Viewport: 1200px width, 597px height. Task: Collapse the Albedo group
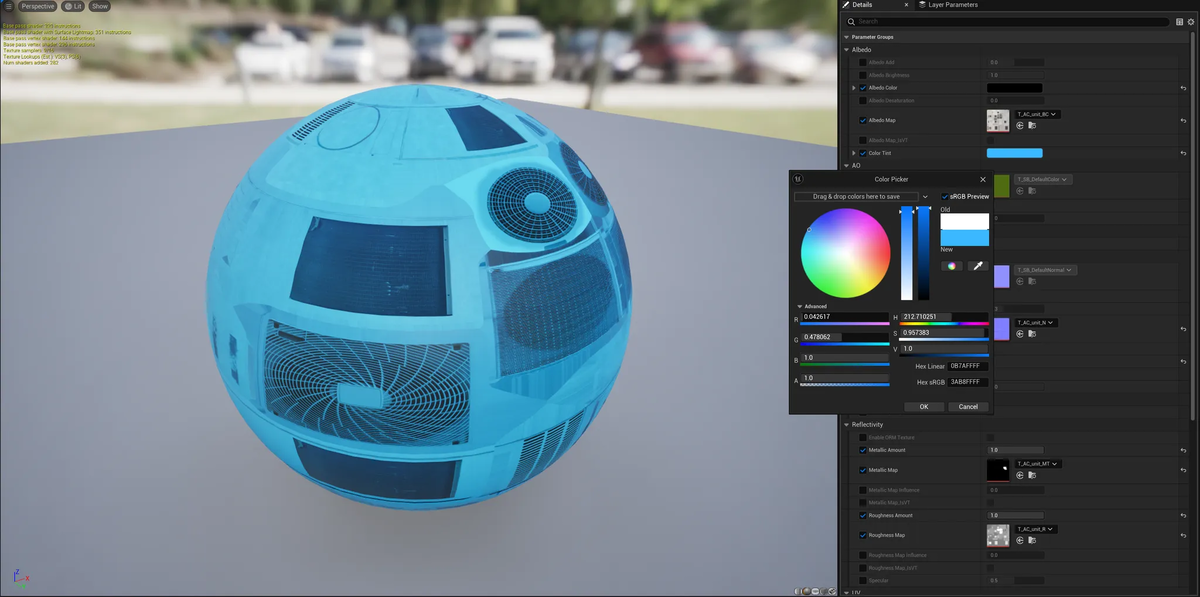coord(847,49)
